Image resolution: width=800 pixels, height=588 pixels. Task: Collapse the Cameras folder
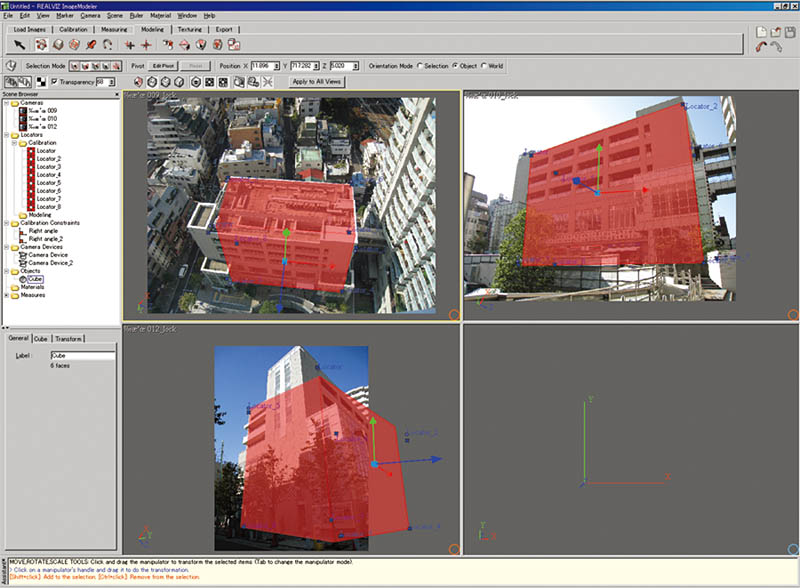[x=6, y=103]
